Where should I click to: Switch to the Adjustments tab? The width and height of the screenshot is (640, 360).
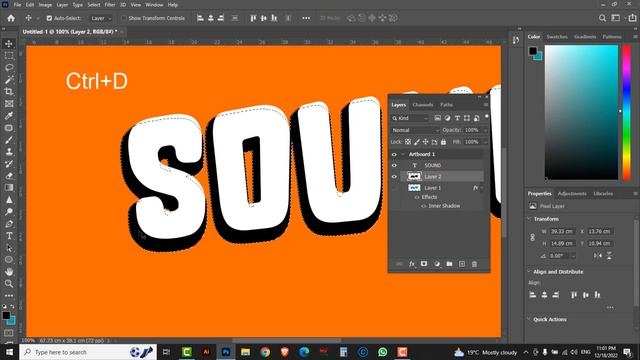point(572,193)
